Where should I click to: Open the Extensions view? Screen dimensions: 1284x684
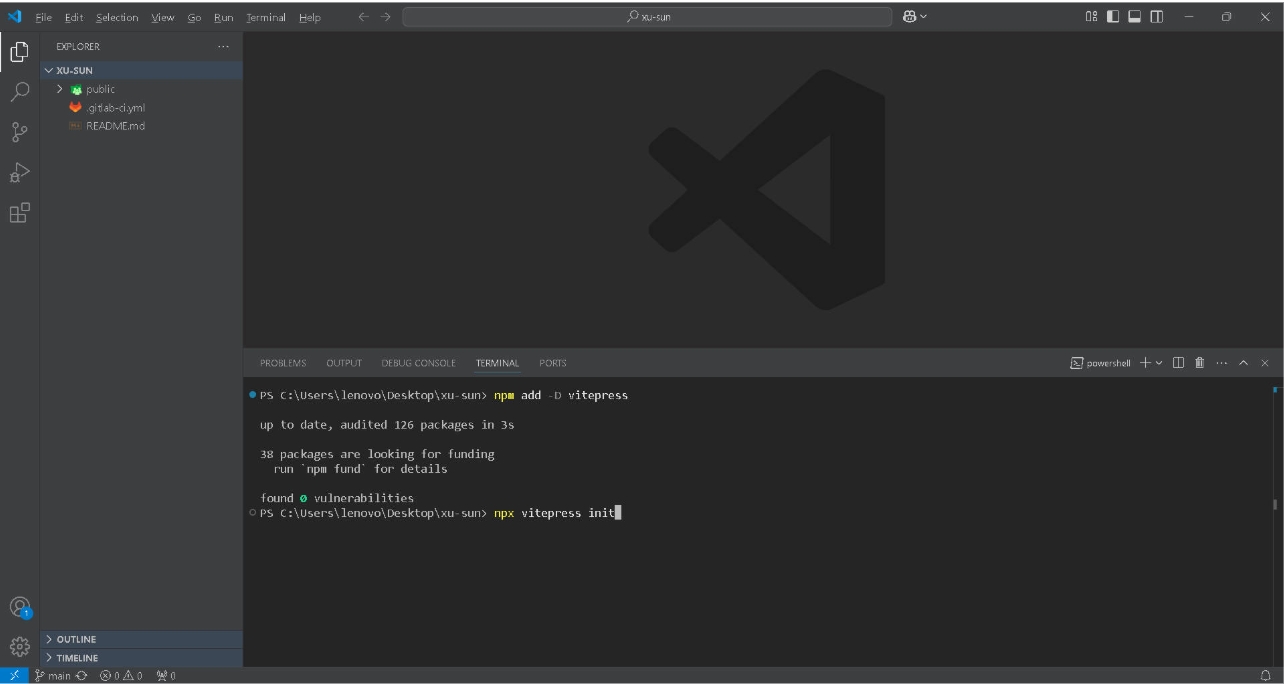[19, 212]
